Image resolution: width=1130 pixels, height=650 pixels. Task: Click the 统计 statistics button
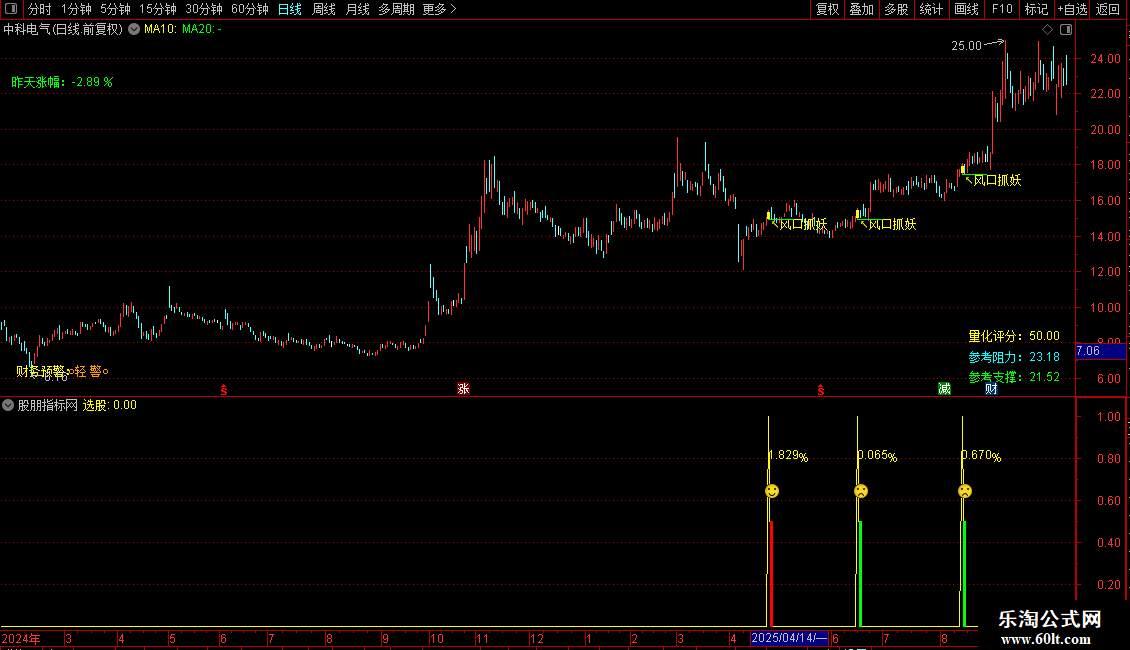(x=930, y=9)
